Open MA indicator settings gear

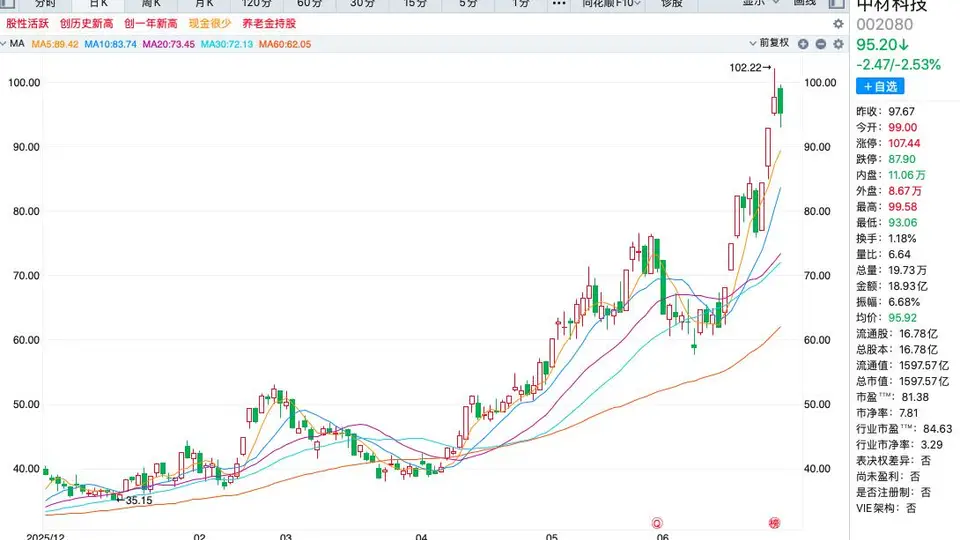click(x=838, y=44)
